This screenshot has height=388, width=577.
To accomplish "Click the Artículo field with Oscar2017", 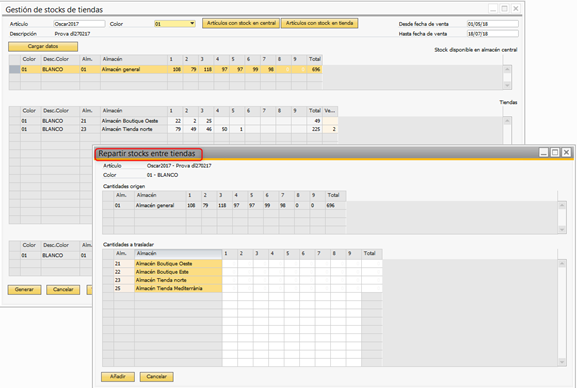I will pyautogui.click(x=79, y=24).
